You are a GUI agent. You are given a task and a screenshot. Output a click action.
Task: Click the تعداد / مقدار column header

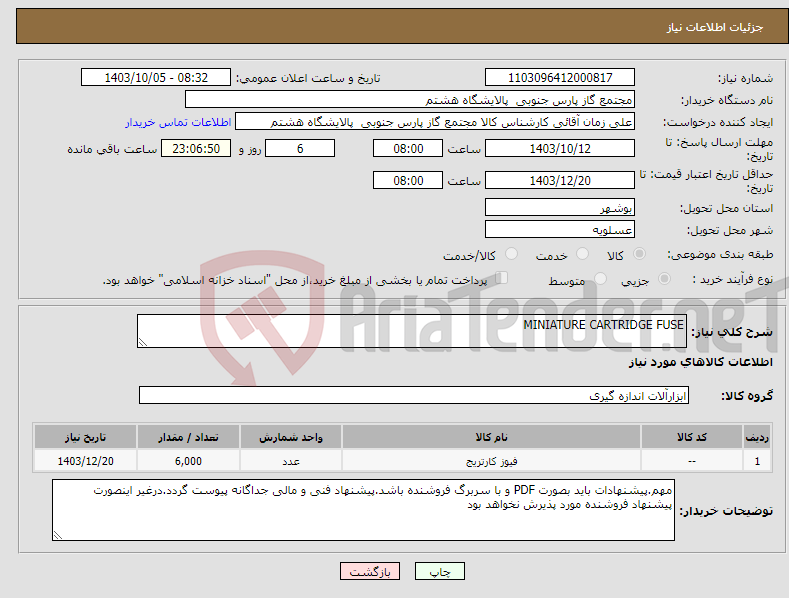tap(188, 437)
